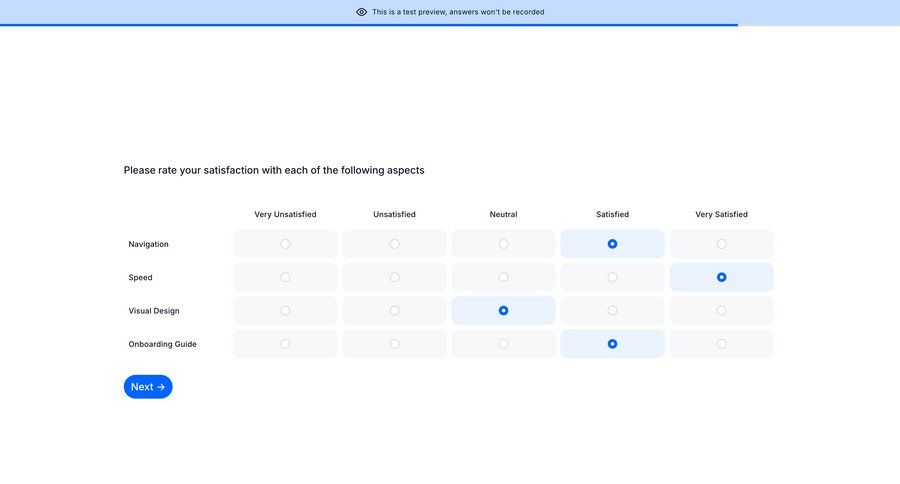Select Unsatisfied for Speed
This screenshot has width=900, height=484.
point(394,277)
